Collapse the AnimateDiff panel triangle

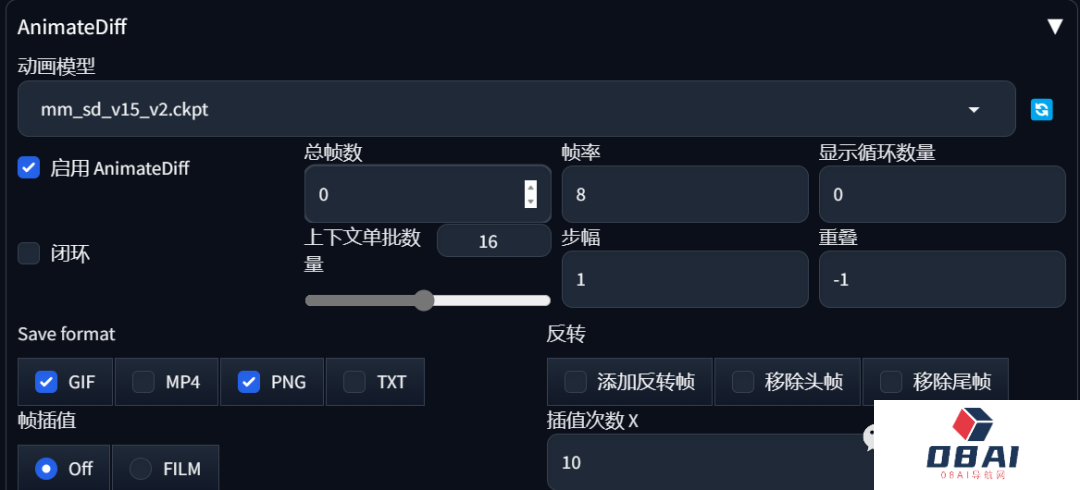[1055, 27]
